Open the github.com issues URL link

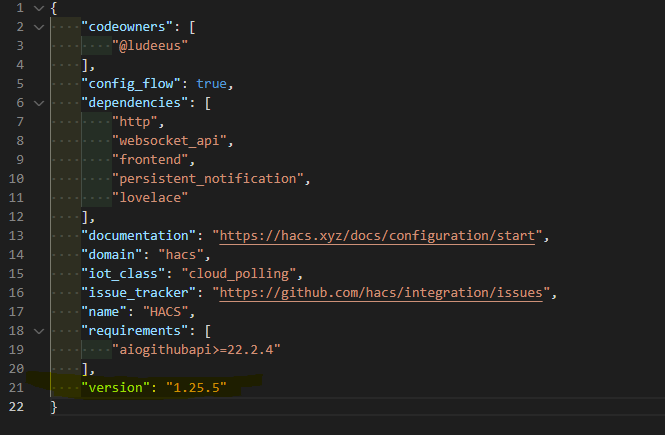[381, 293]
